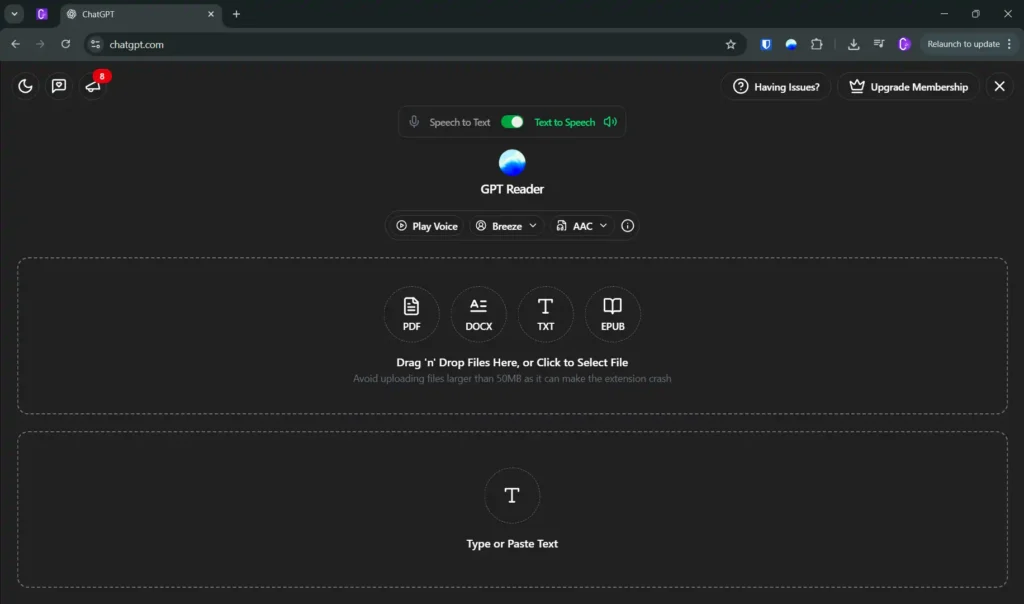Screen dimensions: 1024x604
Task: Expand the Breeze voice dropdown
Action: click(507, 226)
